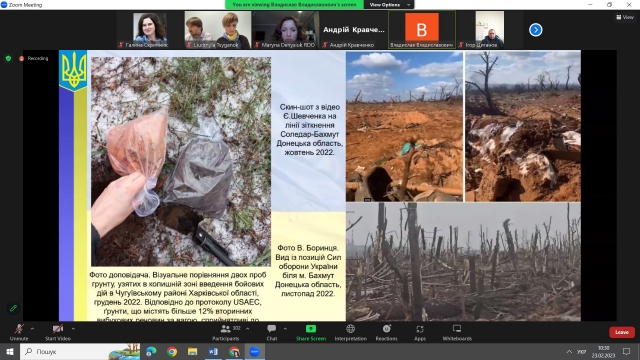Open the View layout button

tap(625, 17)
